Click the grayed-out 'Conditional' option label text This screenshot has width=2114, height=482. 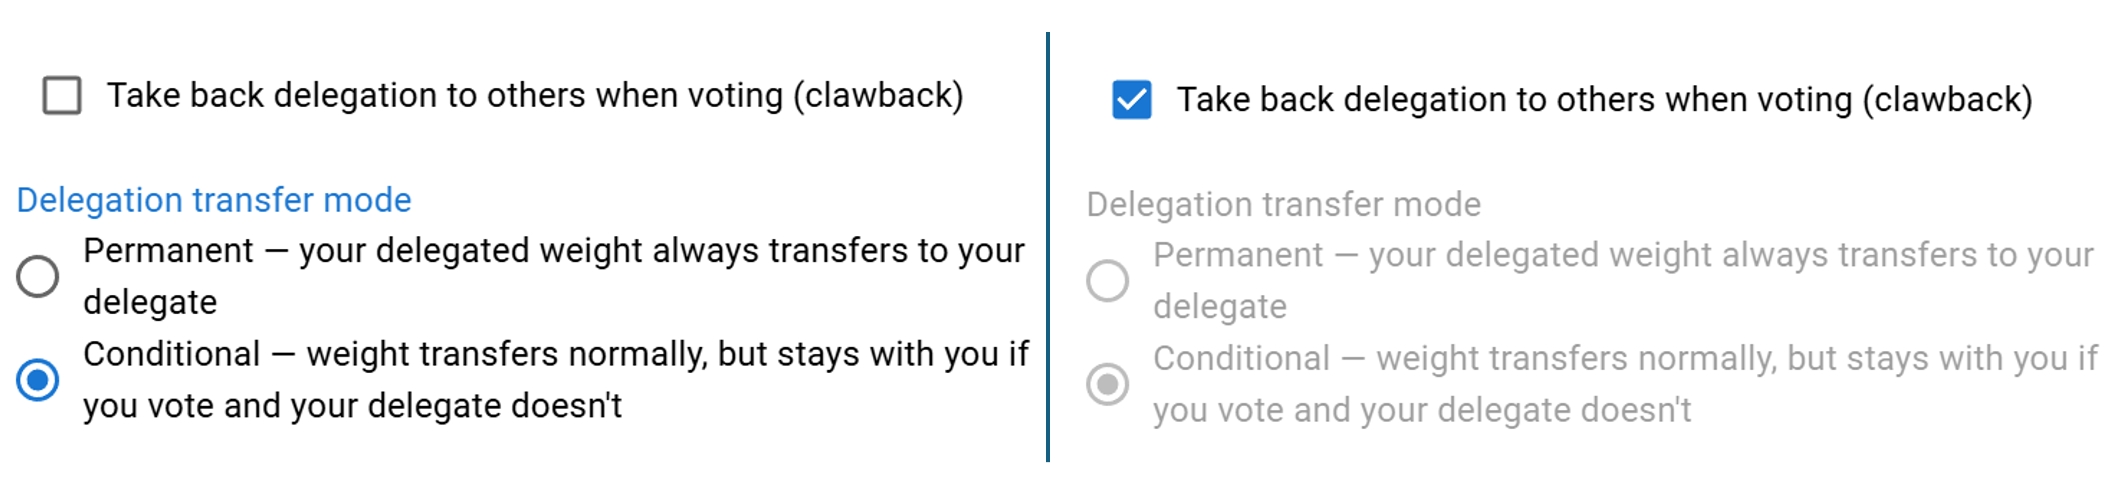coord(1241,358)
